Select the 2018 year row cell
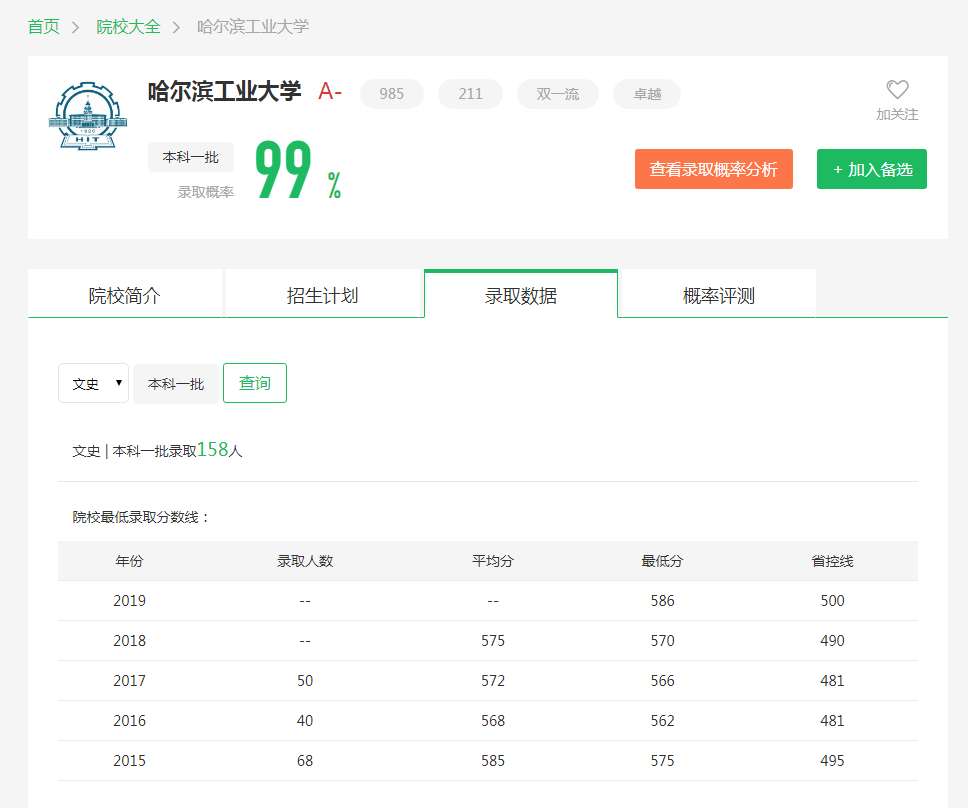This screenshot has height=808, width=968. (x=130, y=641)
